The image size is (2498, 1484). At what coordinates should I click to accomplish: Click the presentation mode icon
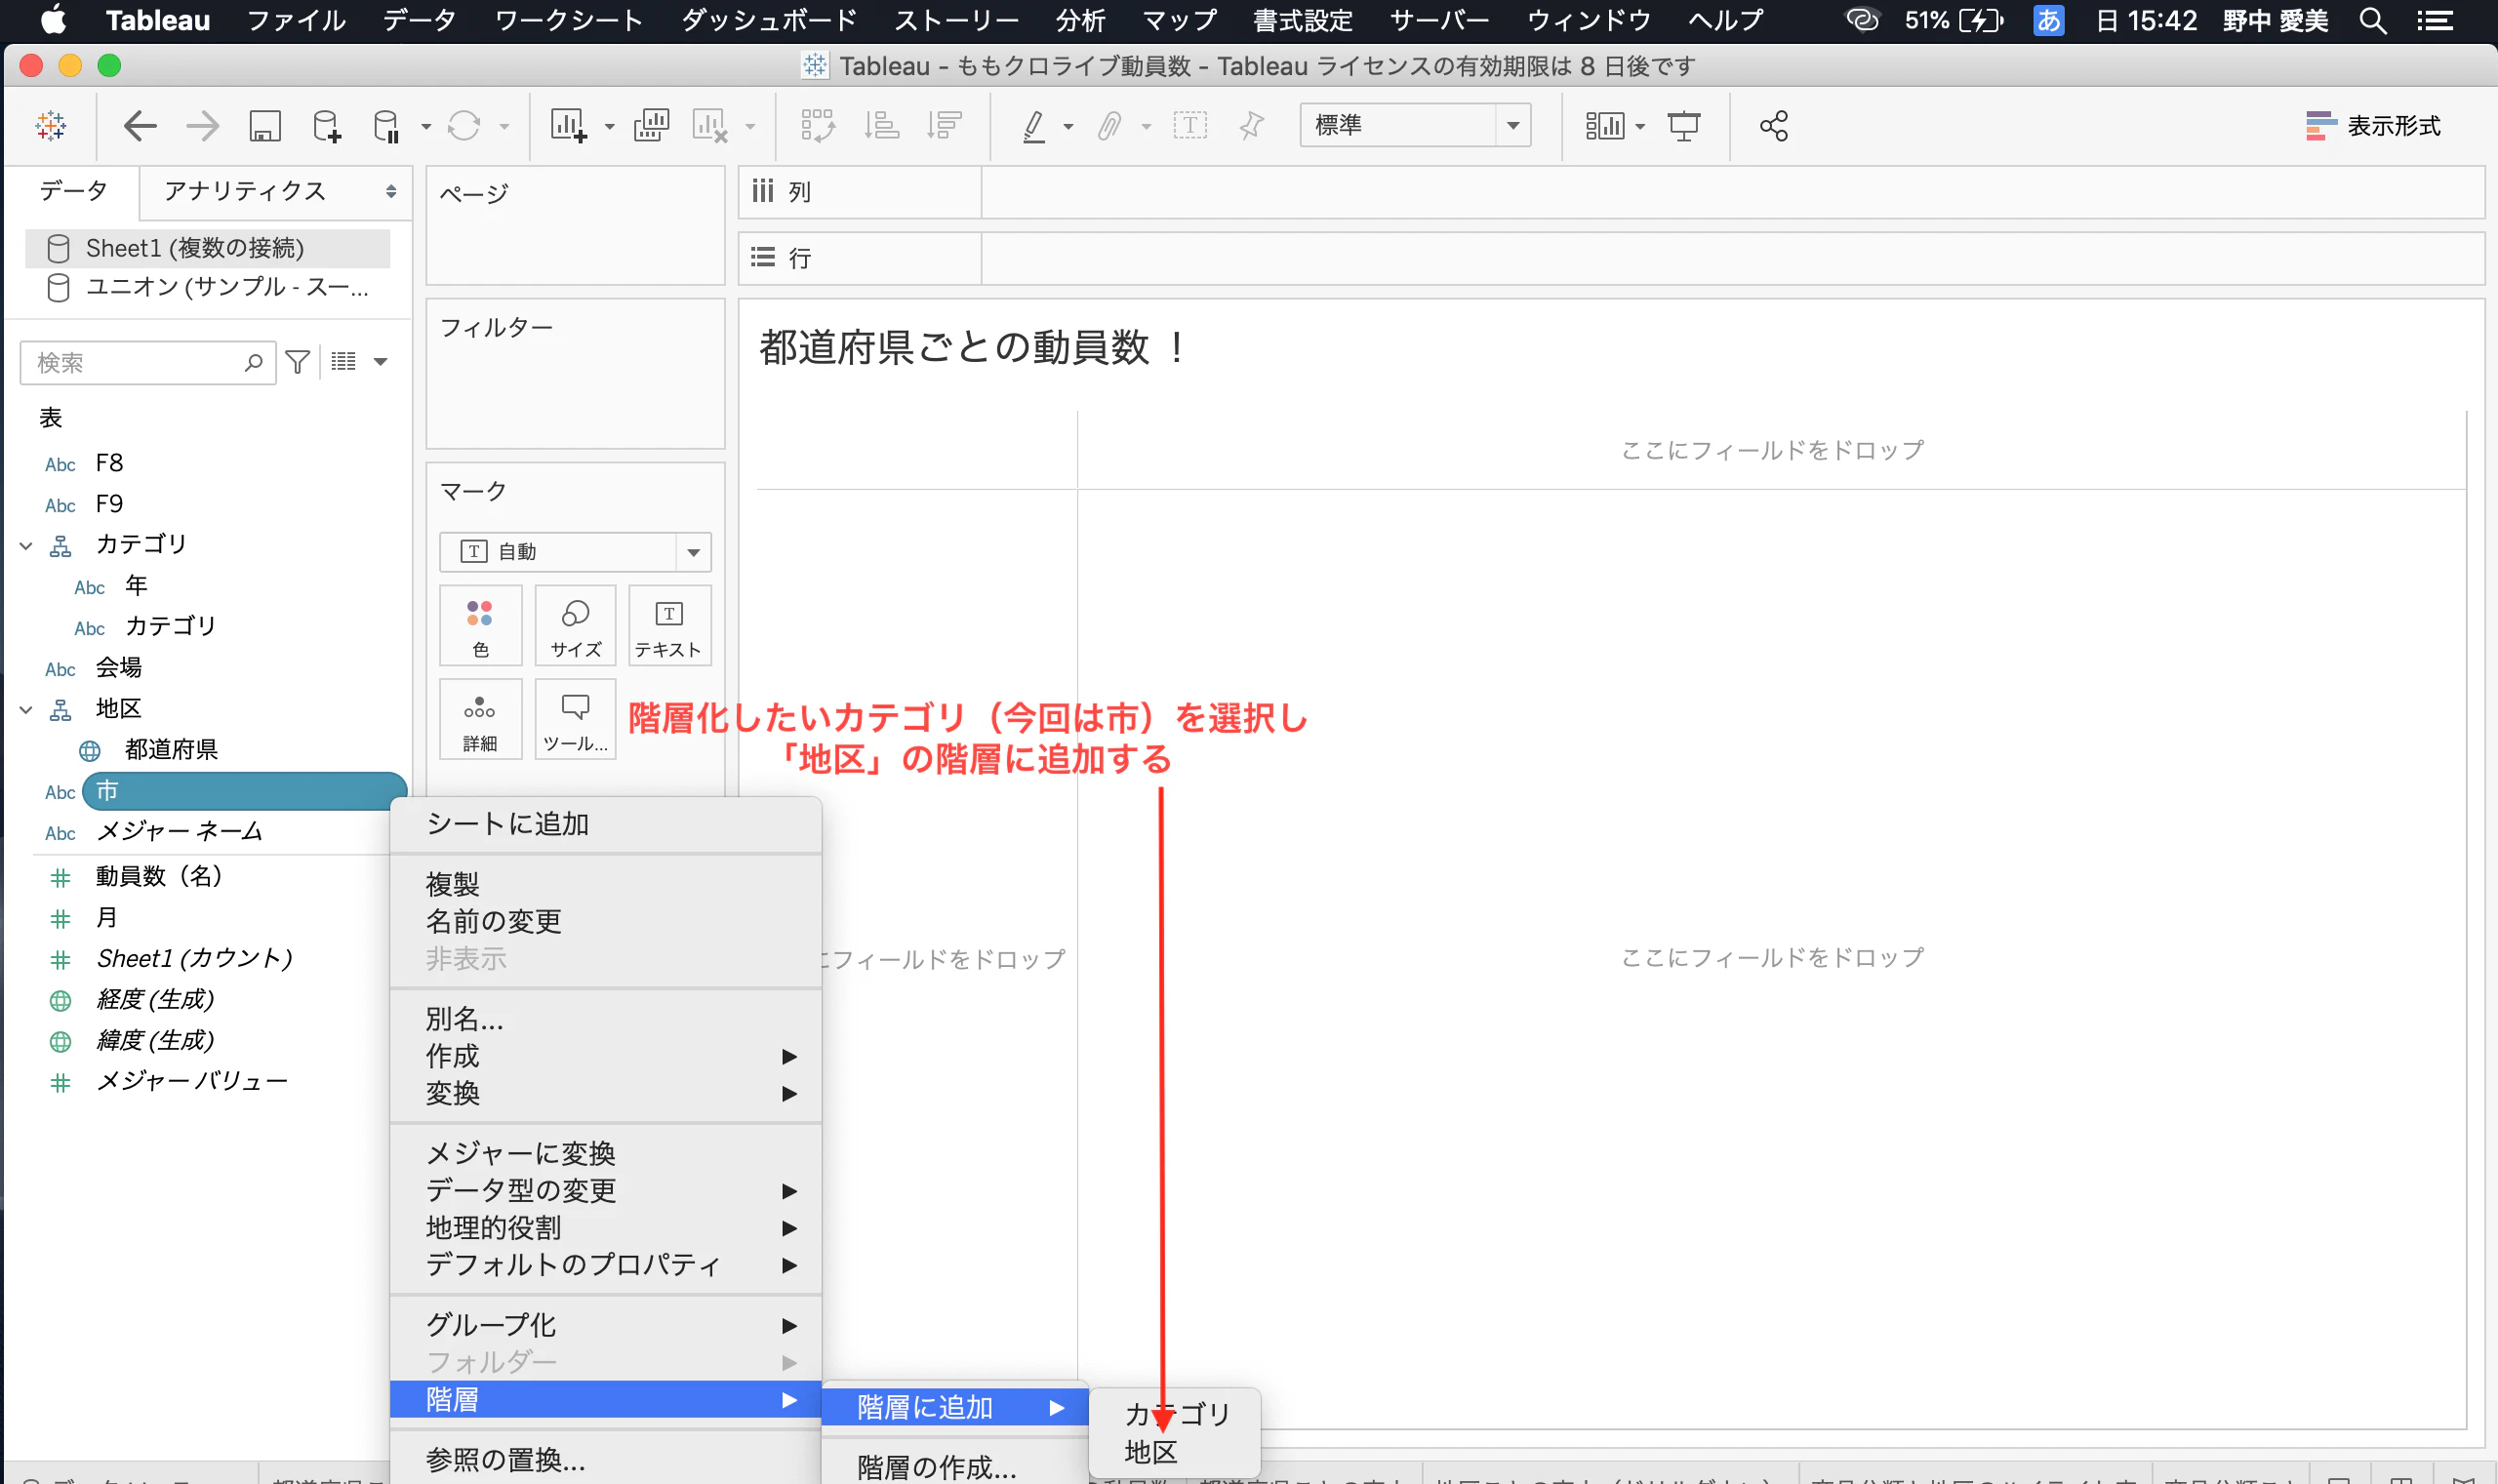pos(1684,126)
